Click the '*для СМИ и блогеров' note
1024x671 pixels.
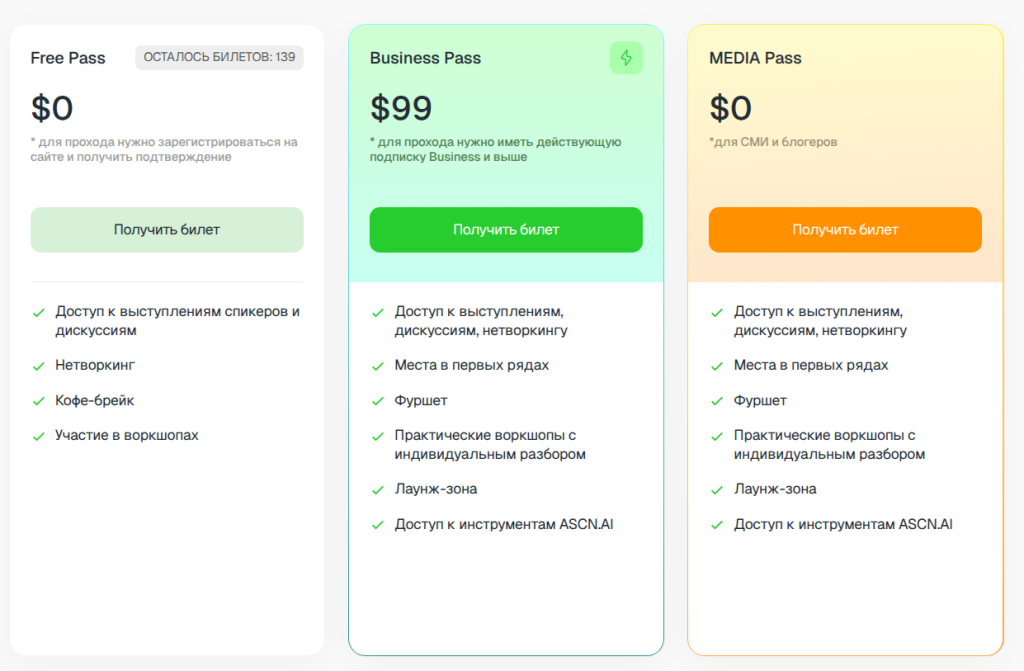773,142
